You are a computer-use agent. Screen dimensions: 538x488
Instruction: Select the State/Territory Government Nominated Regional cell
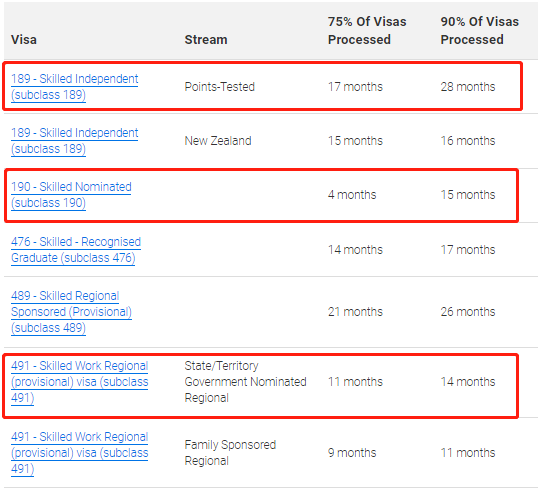click(245, 382)
